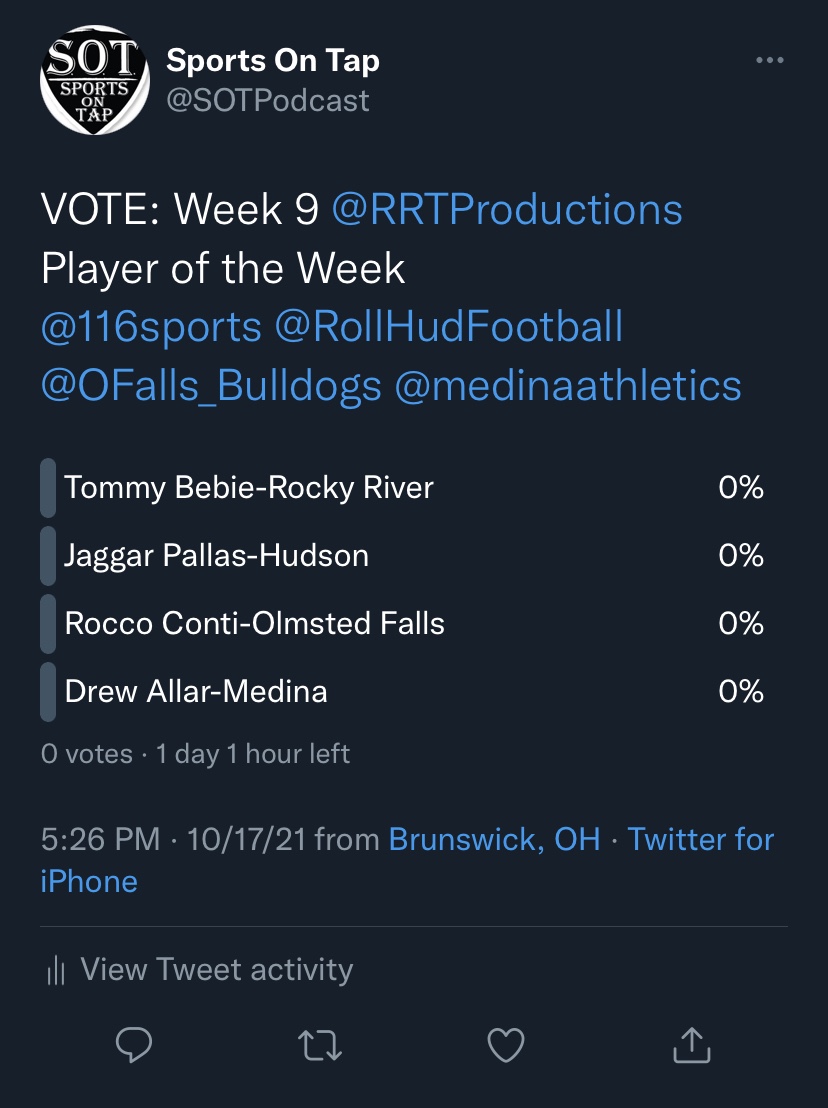Like the tweet with heart icon
Image resolution: width=828 pixels, height=1108 pixels.
click(505, 1045)
